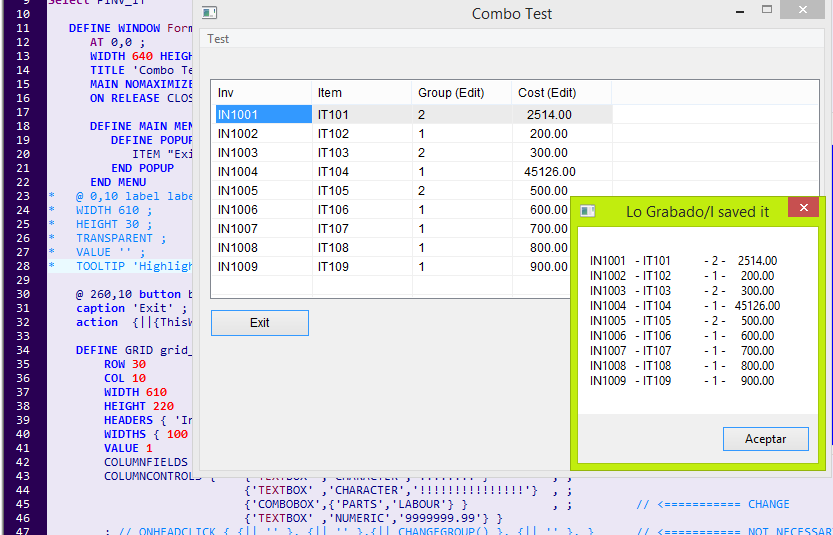Viewport: 833px width, 535px height.
Task: Click the Cost (Edit) column header
Action: pos(560,93)
